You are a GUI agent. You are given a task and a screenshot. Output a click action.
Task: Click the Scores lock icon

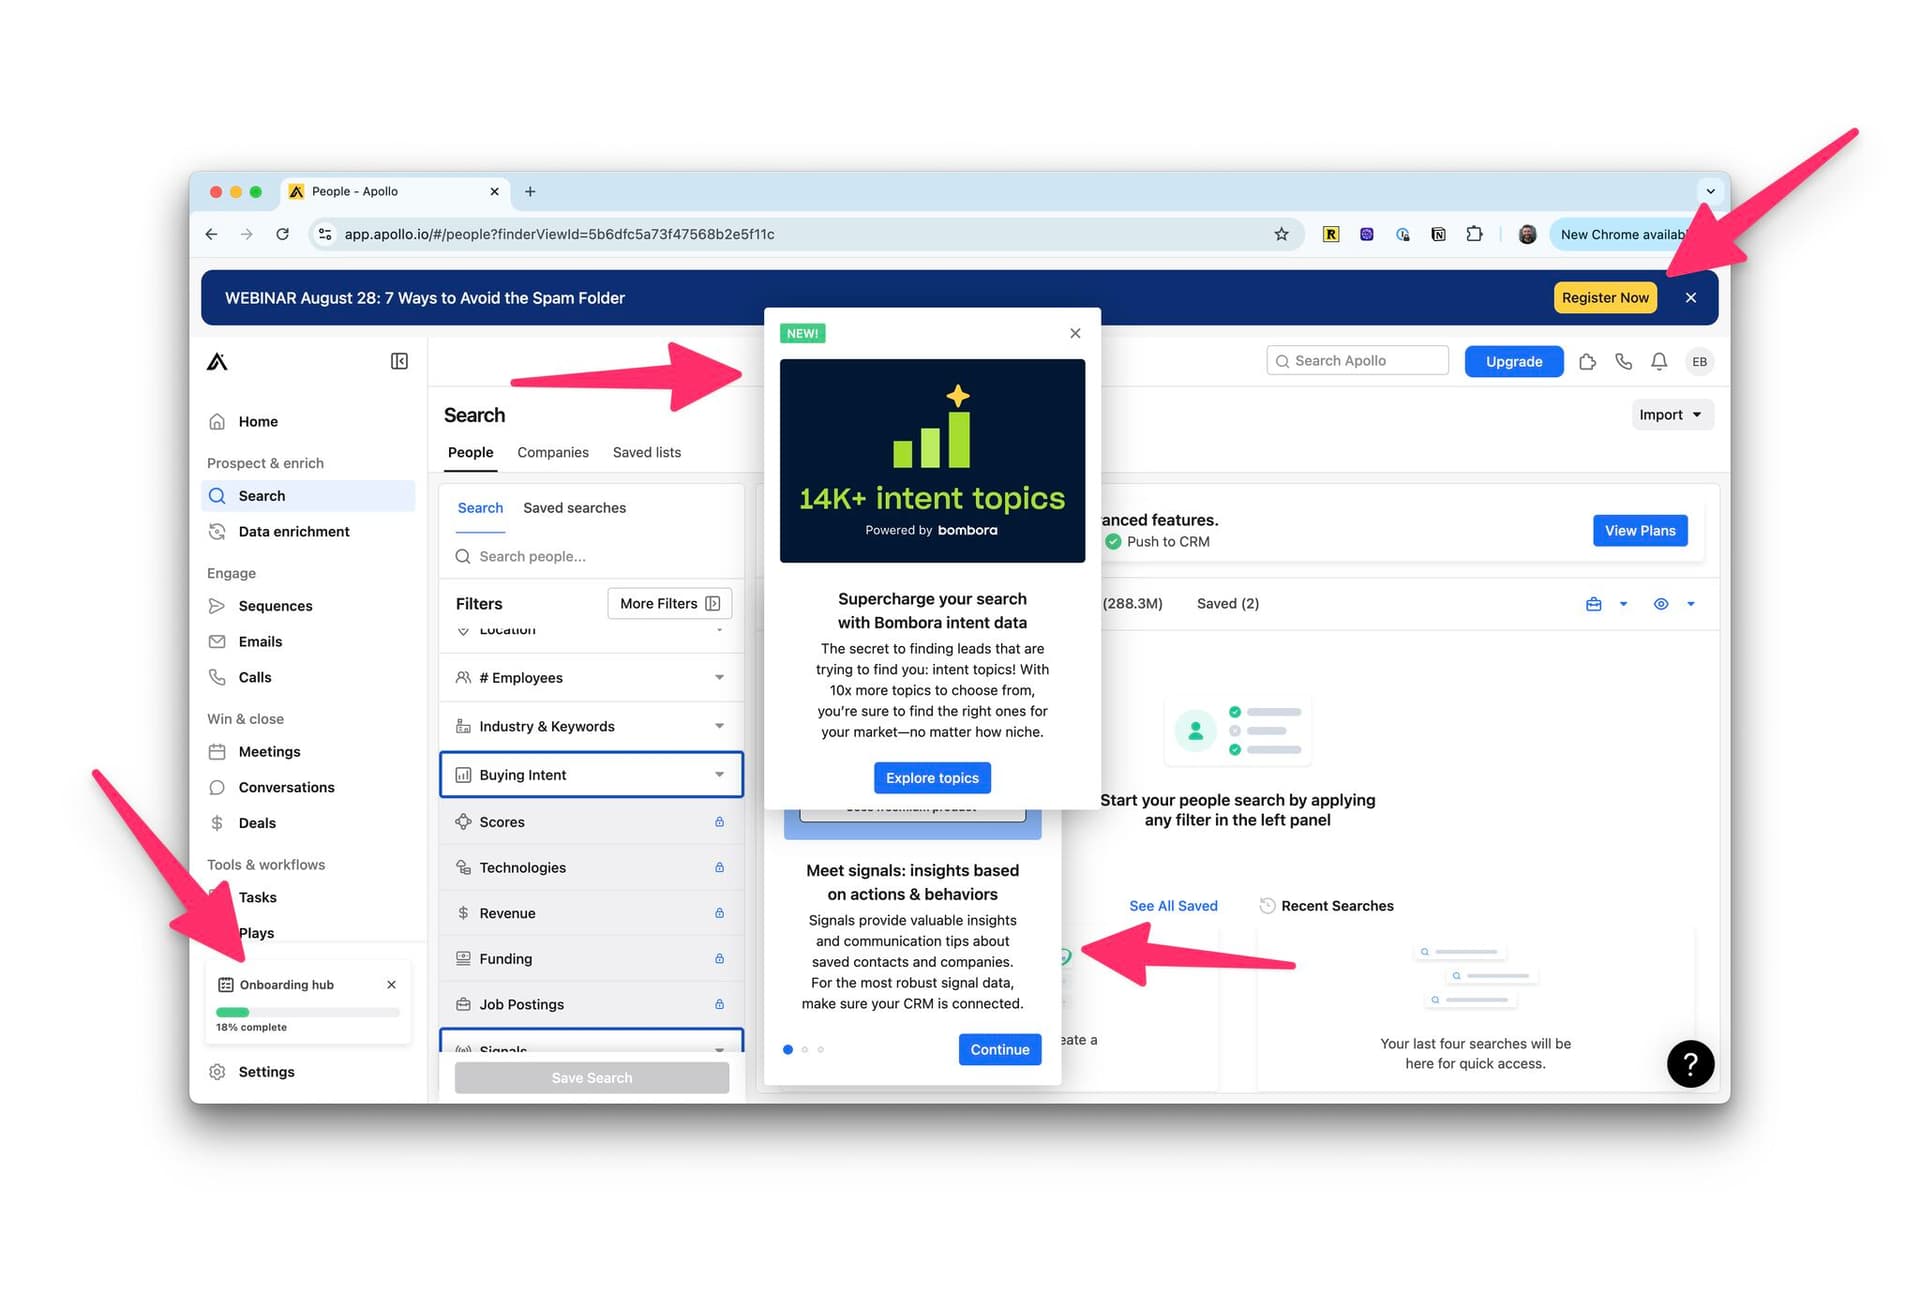coord(719,822)
